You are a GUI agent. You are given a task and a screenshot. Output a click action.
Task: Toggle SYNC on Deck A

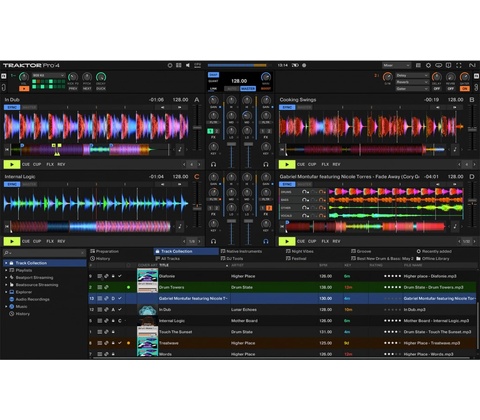[12, 107]
